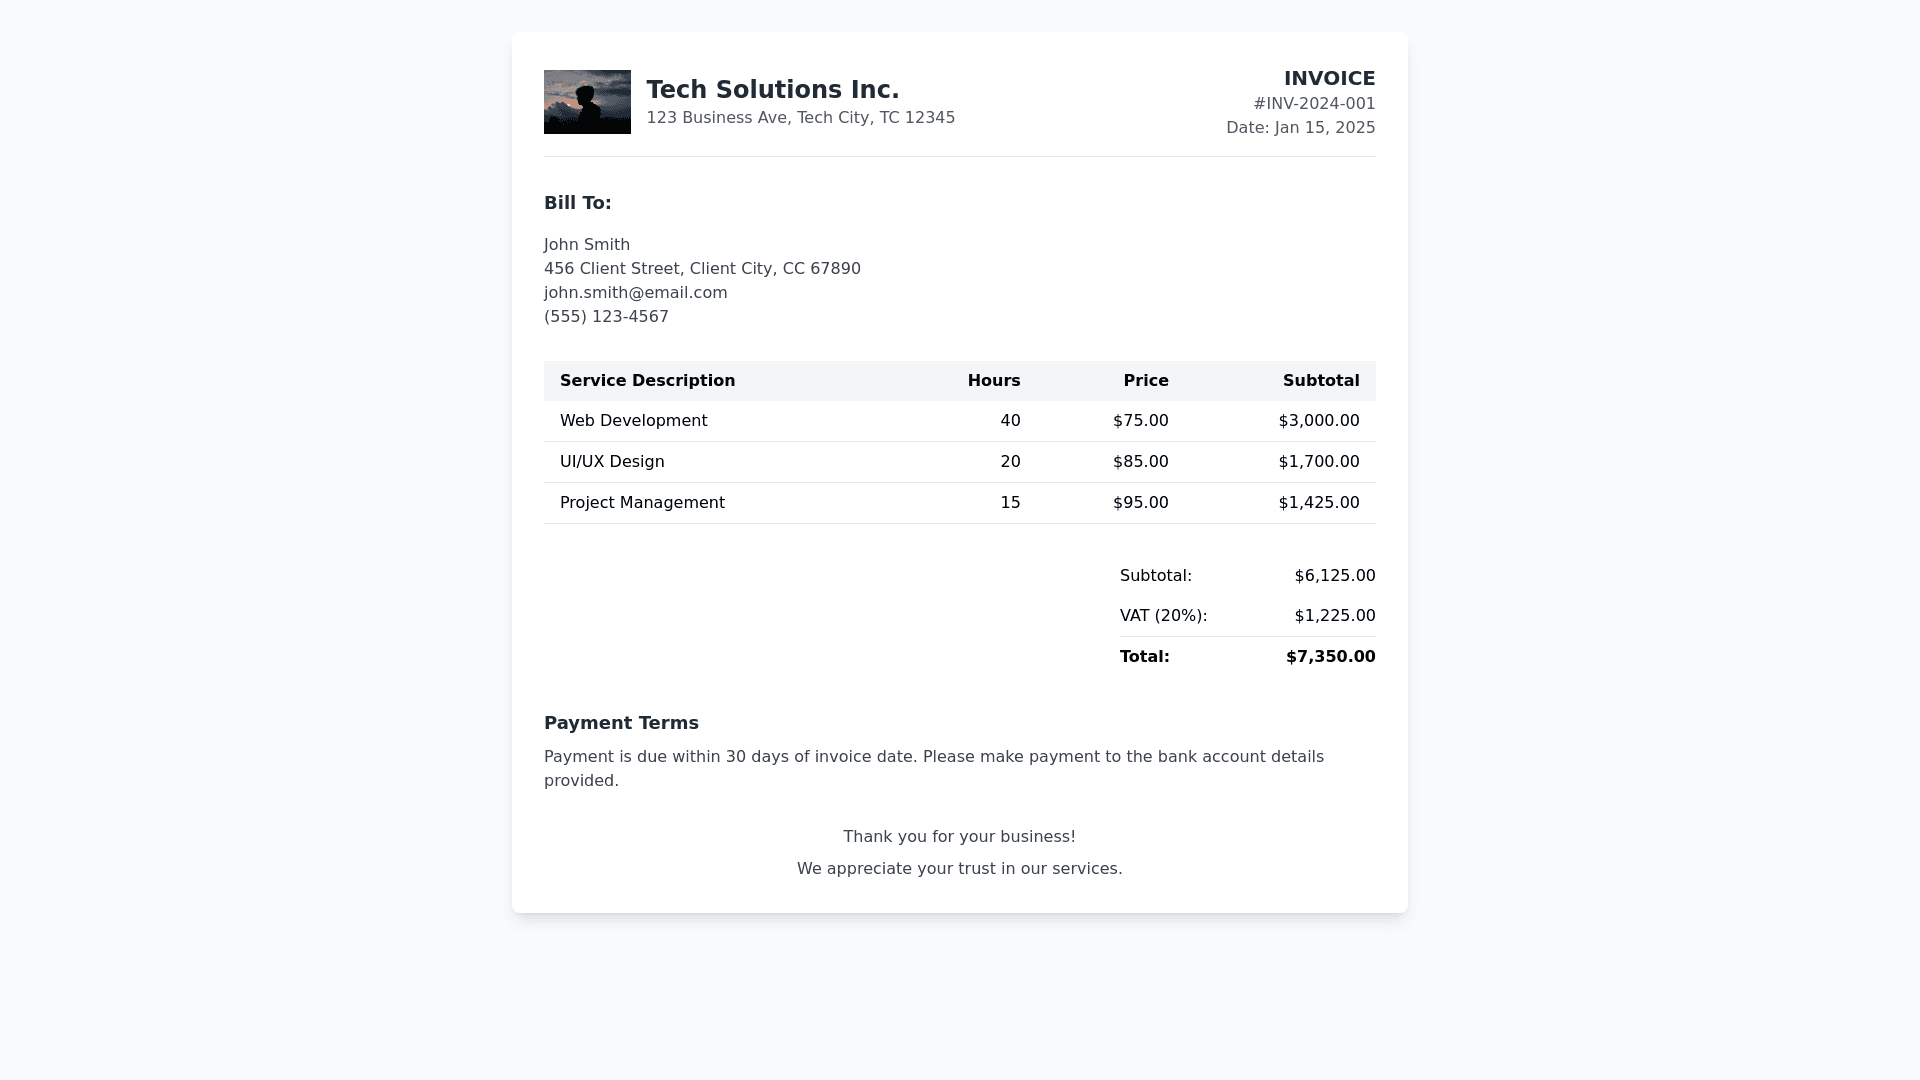Click the Tech Solutions Inc. heading

click(x=772, y=90)
